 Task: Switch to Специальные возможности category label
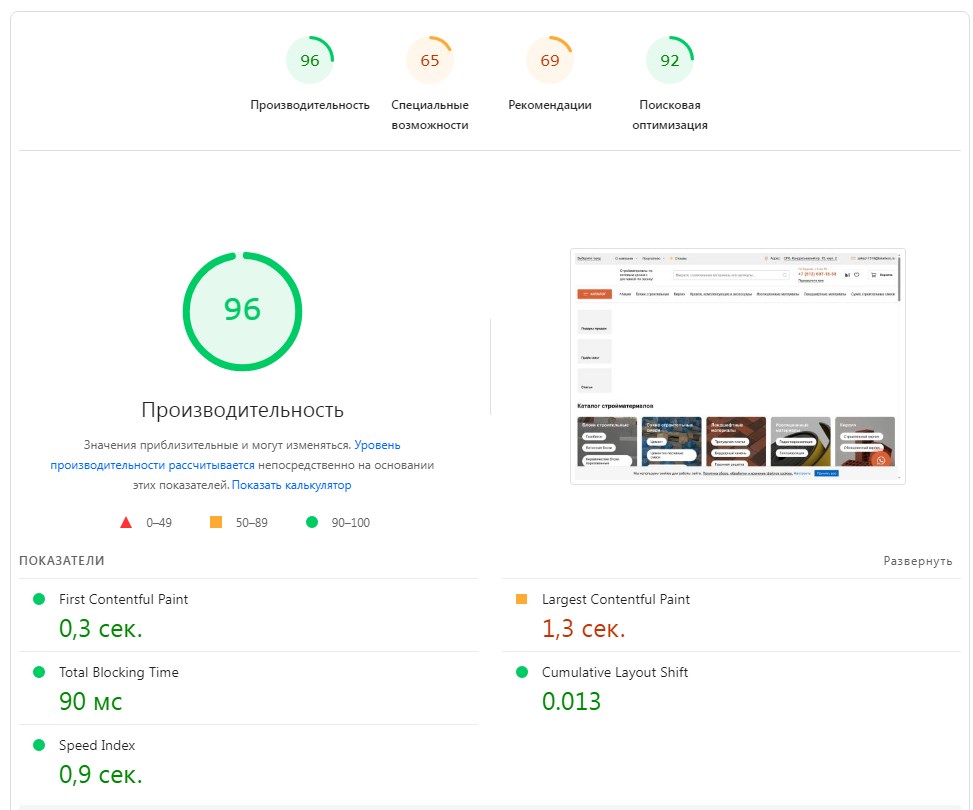pyautogui.click(x=430, y=115)
